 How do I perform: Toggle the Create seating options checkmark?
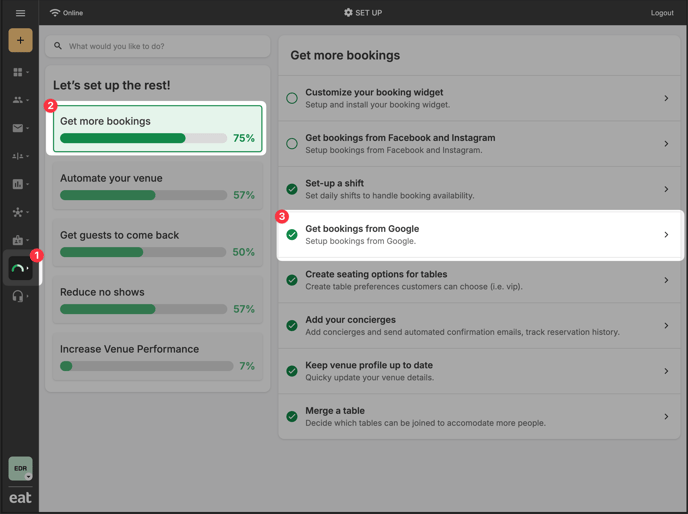[292, 280]
